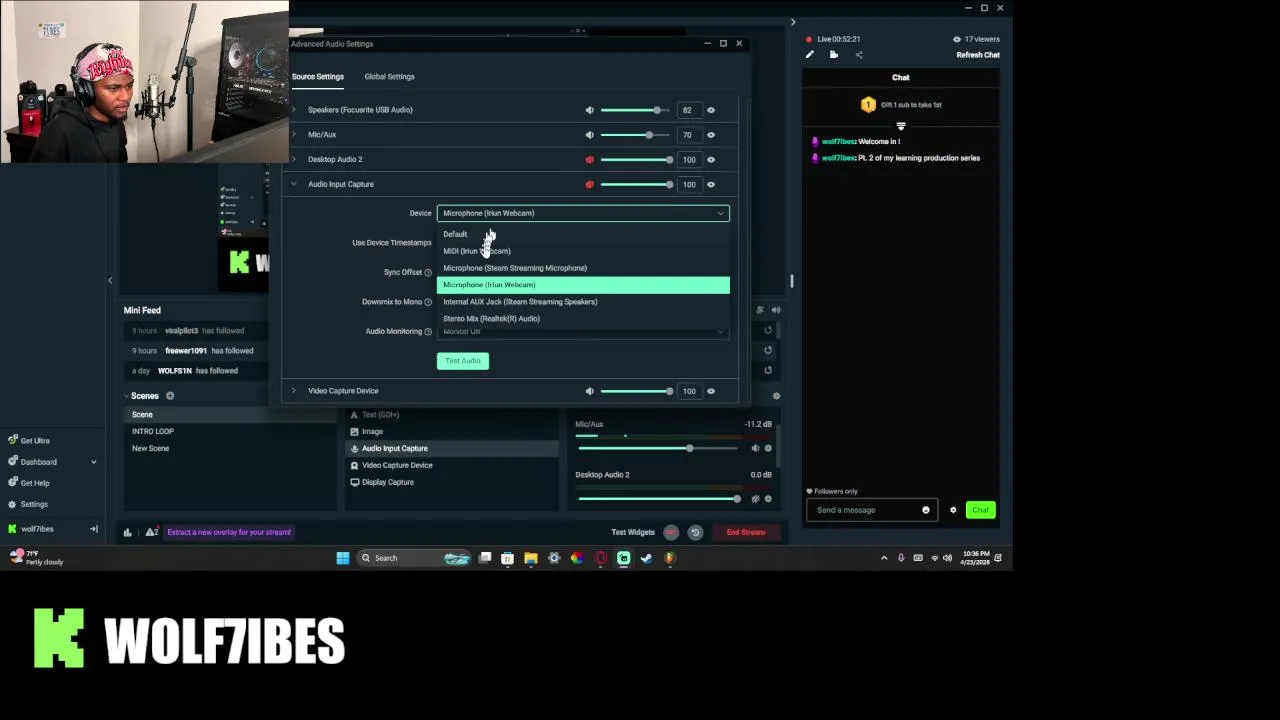This screenshot has width=1280, height=720.
Task: Adjust the Speakers (Focusrite) volume slider
Action: click(636, 110)
